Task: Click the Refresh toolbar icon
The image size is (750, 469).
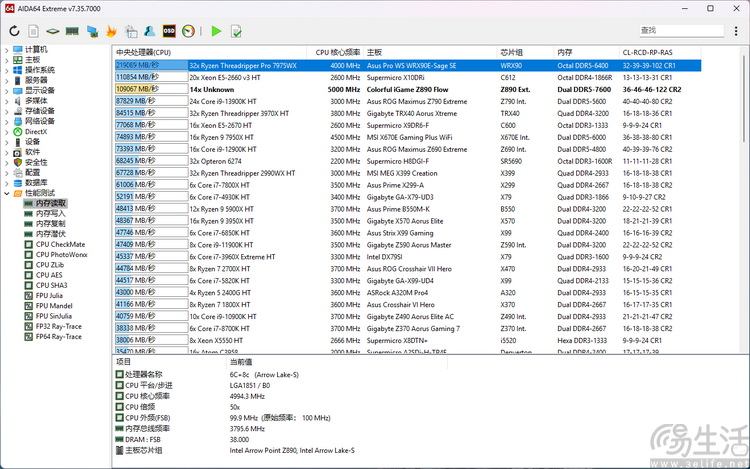Action: click(x=14, y=31)
